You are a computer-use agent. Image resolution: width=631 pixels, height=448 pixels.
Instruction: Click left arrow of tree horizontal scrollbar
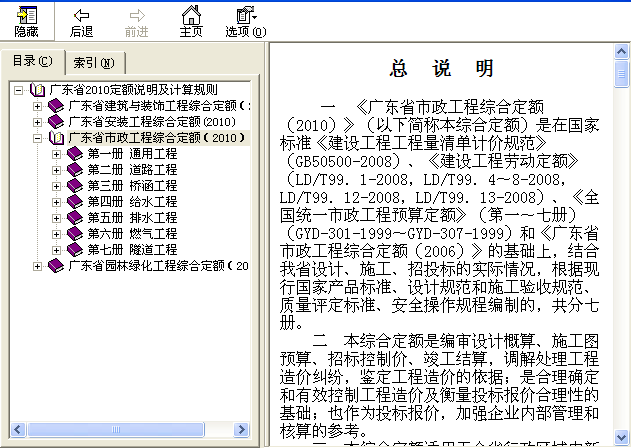pos(18,429)
